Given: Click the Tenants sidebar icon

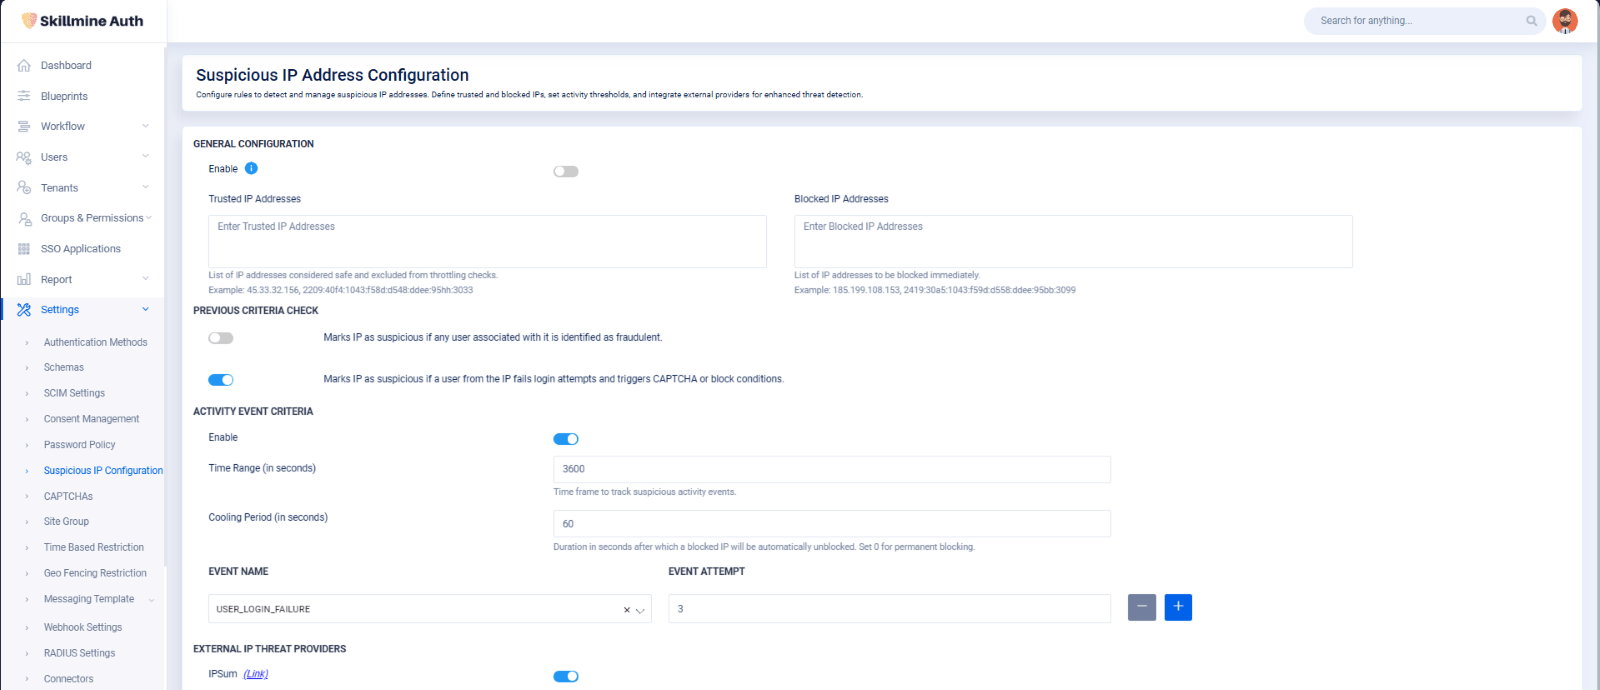Looking at the screenshot, I should 24,188.
